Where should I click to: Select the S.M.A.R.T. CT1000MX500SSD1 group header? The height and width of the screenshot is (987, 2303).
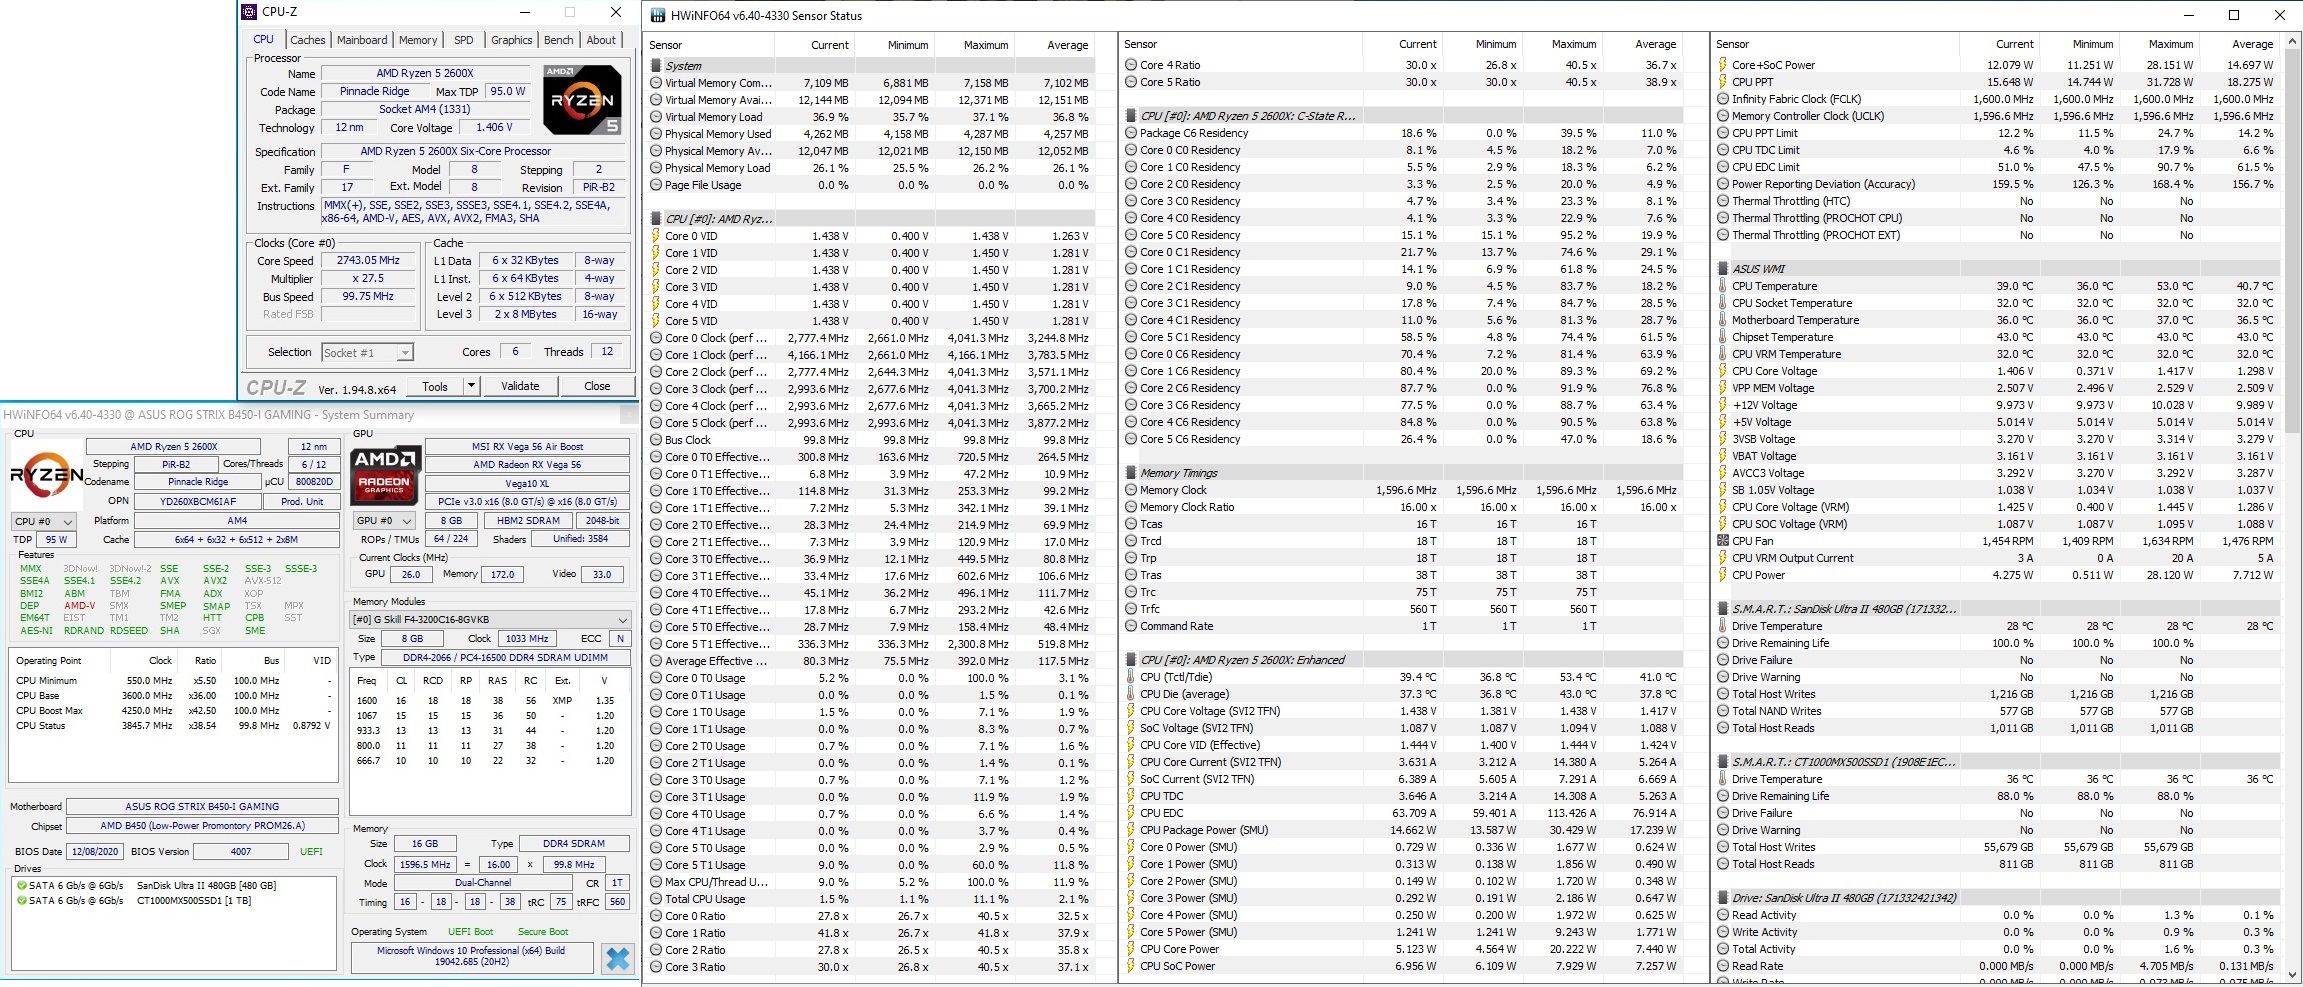pyautogui.click(x=2000, y=762)
